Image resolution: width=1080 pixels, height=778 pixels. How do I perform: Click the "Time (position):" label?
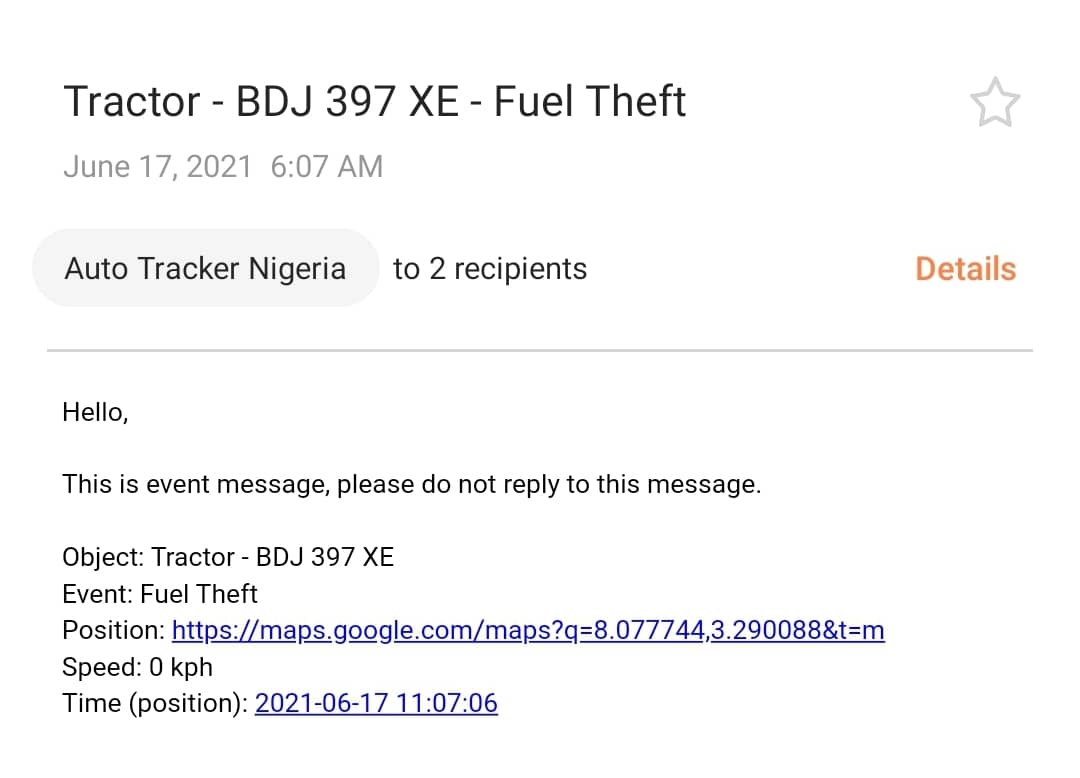click(154, 703)
